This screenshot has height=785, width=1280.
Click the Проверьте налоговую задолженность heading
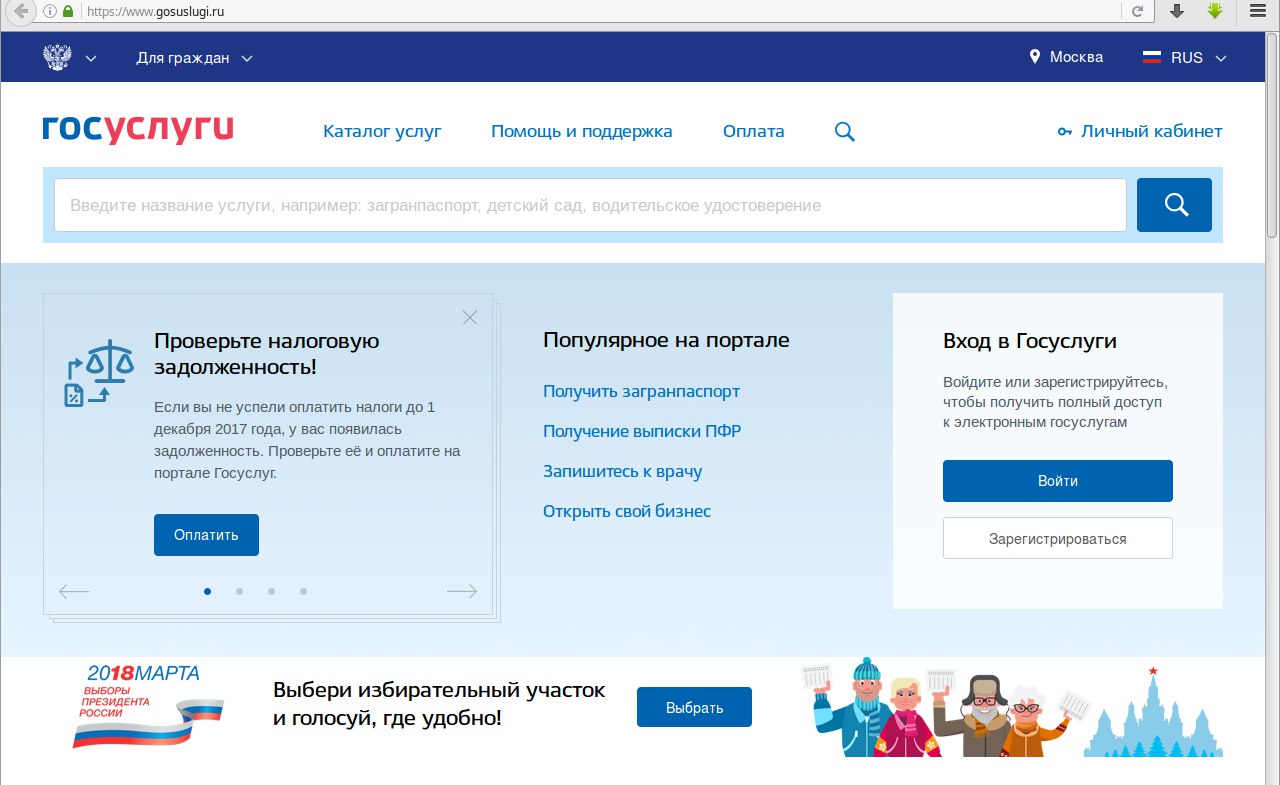point(267,353)
